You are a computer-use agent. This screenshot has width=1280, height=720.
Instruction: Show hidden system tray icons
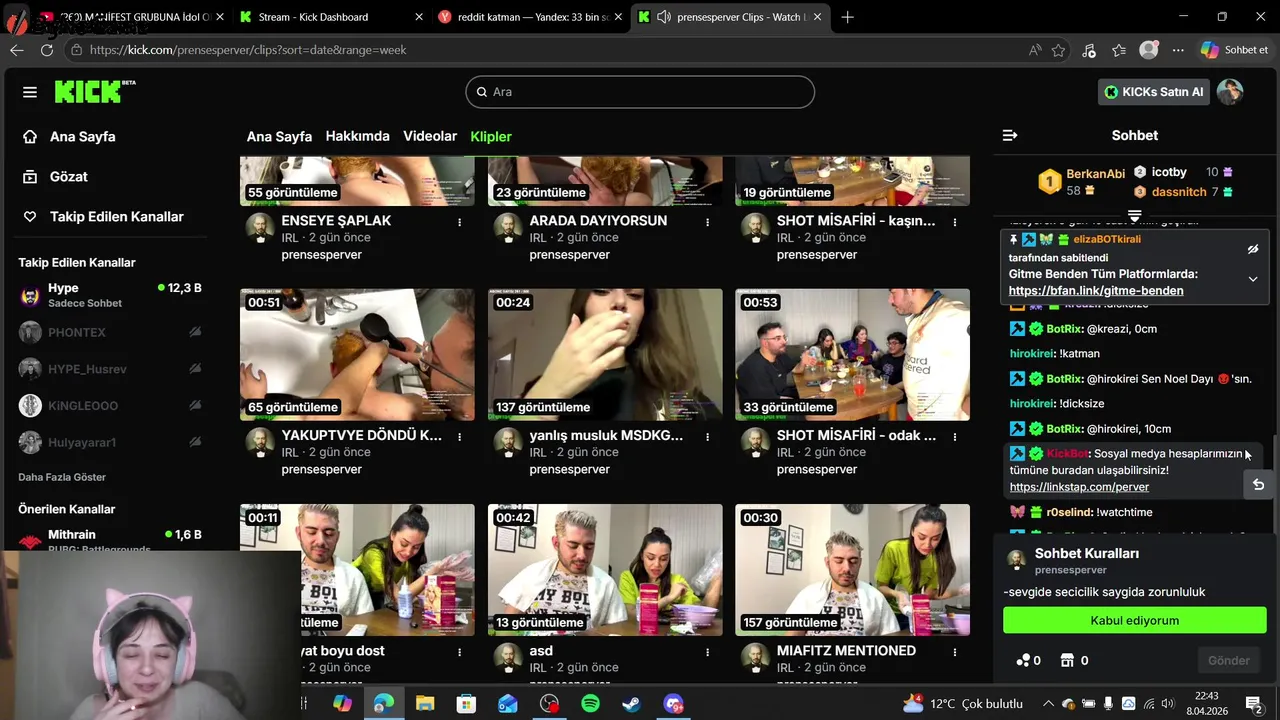(1047, 704)
